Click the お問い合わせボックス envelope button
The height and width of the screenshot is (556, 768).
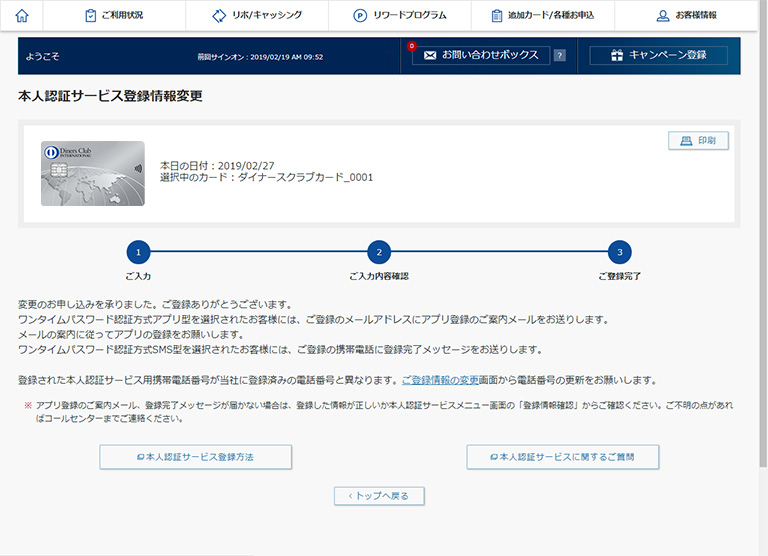tap(481, 55)
